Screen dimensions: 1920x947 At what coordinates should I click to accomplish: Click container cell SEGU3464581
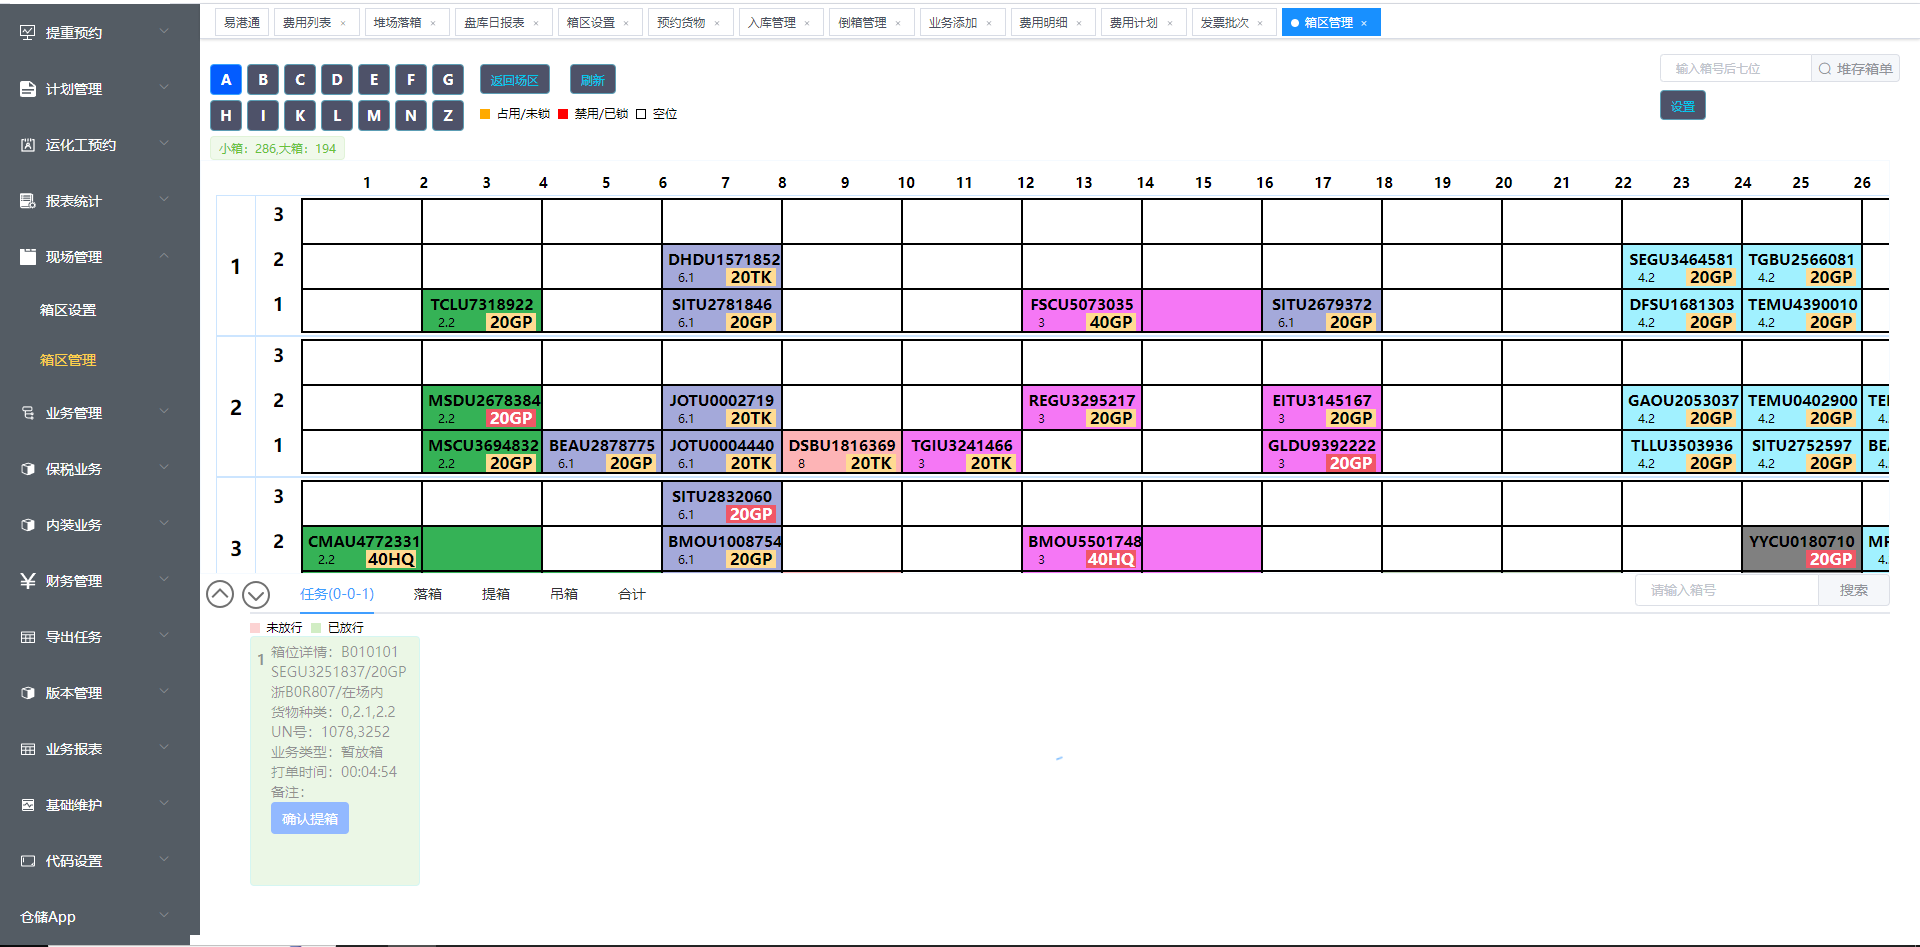point(1682,267)
